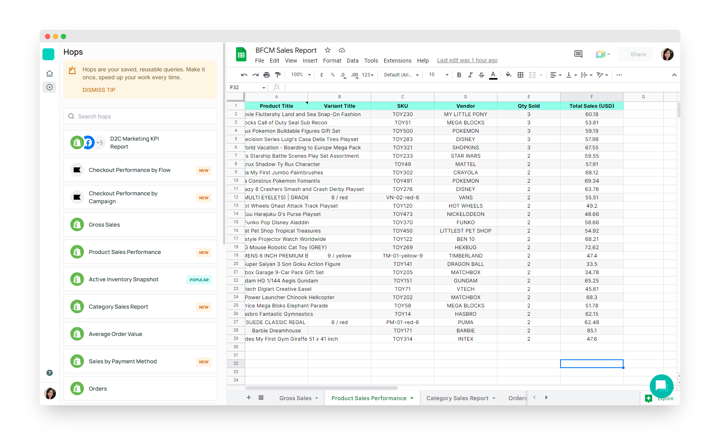Decrease decimal places
This screenshot has height=435, width=720.
tap(343, 75)
